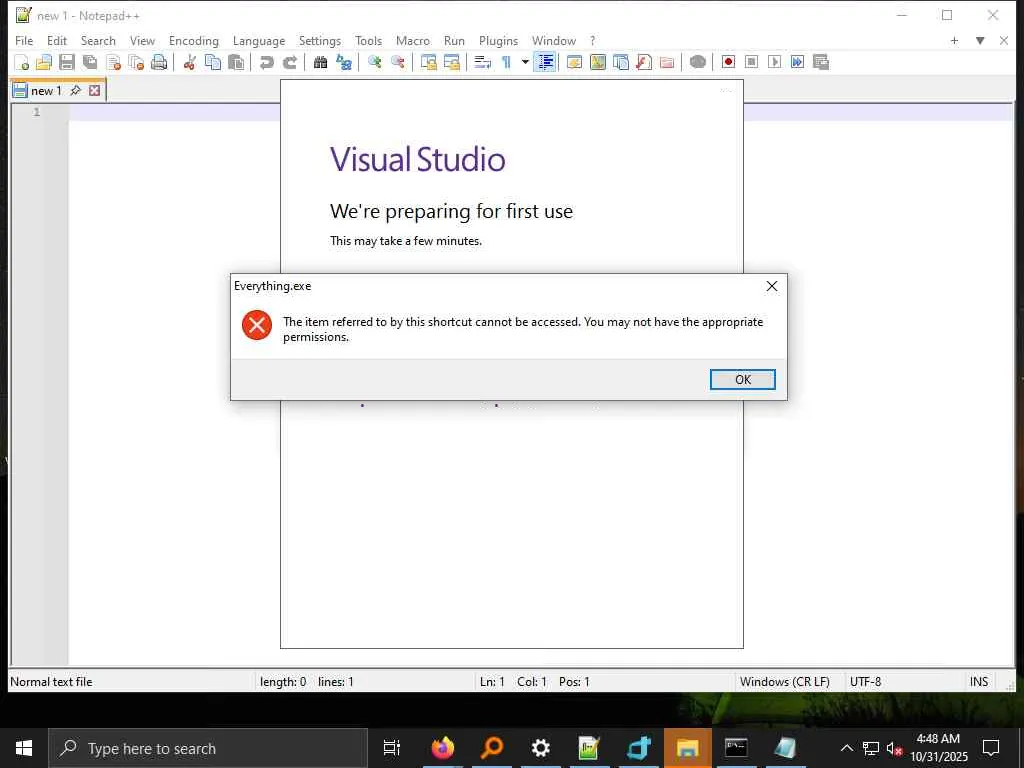
Task: Open a file via the Open toolbar icon
Action: pyautogui.click(x=44, y=62)
